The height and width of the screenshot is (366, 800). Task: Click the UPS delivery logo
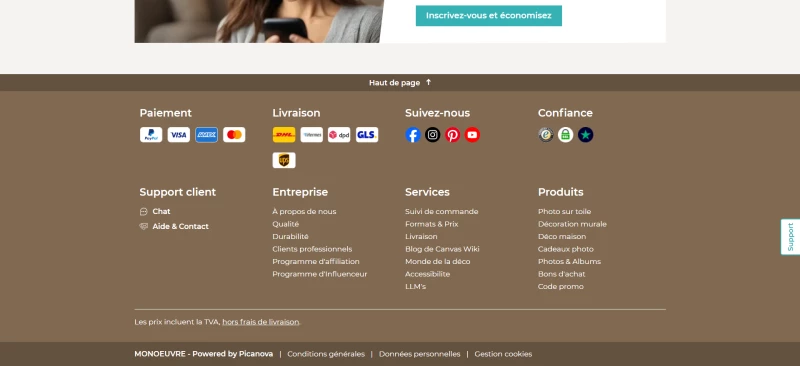point(284,160)
